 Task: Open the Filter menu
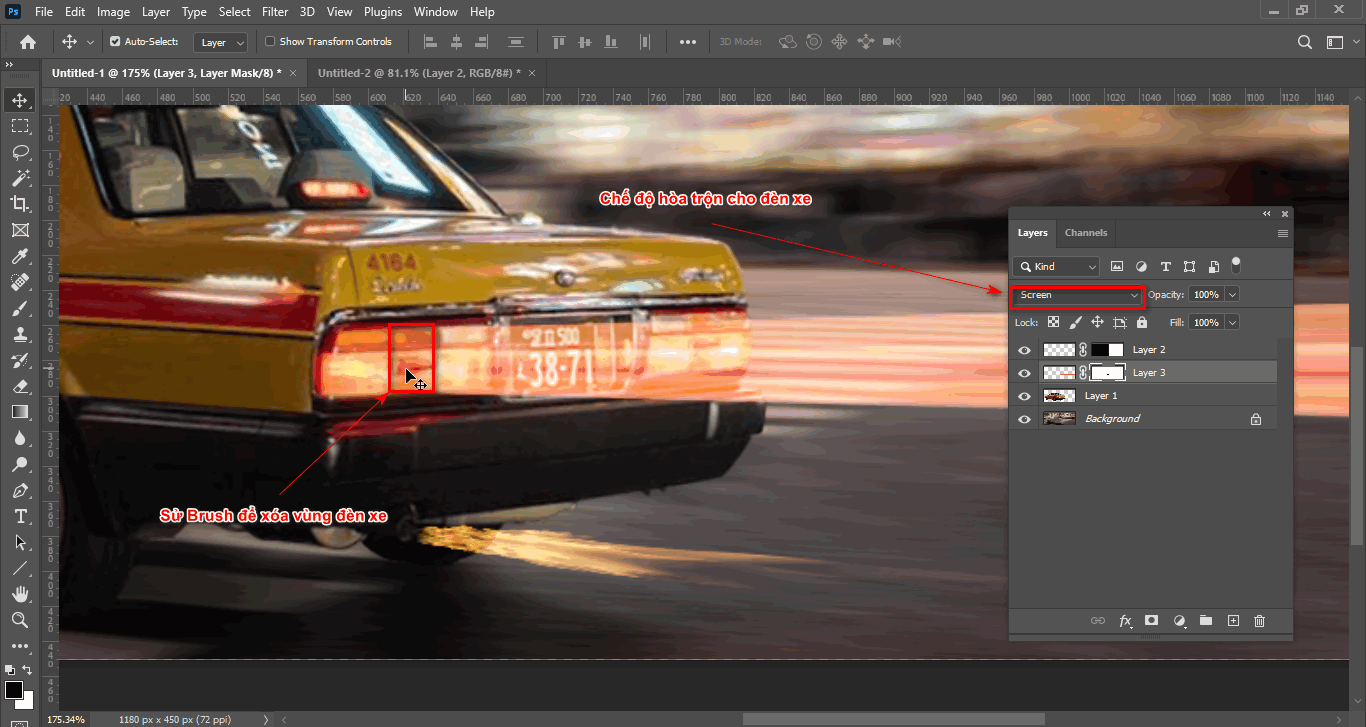pyautogui.click(x=275, y=11)
